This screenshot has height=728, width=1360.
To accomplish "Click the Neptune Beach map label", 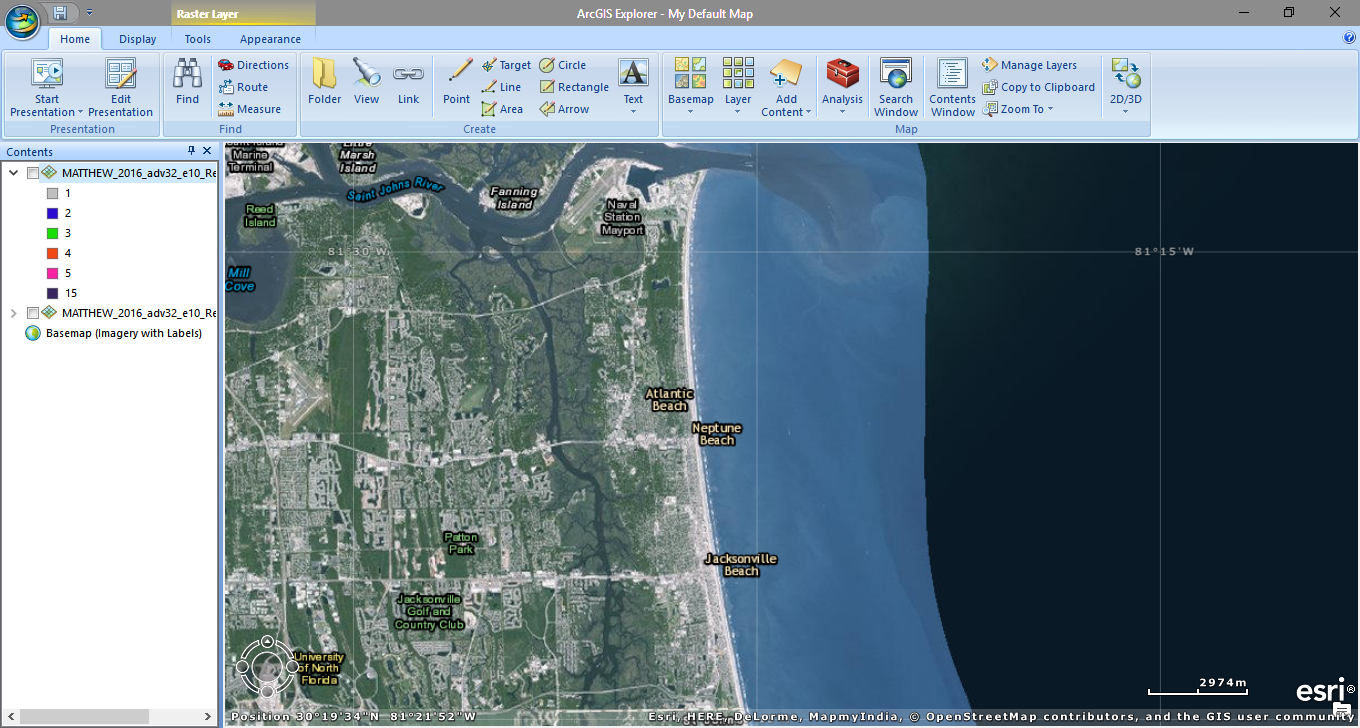I will pyautogui.click(x=717, y=434).
